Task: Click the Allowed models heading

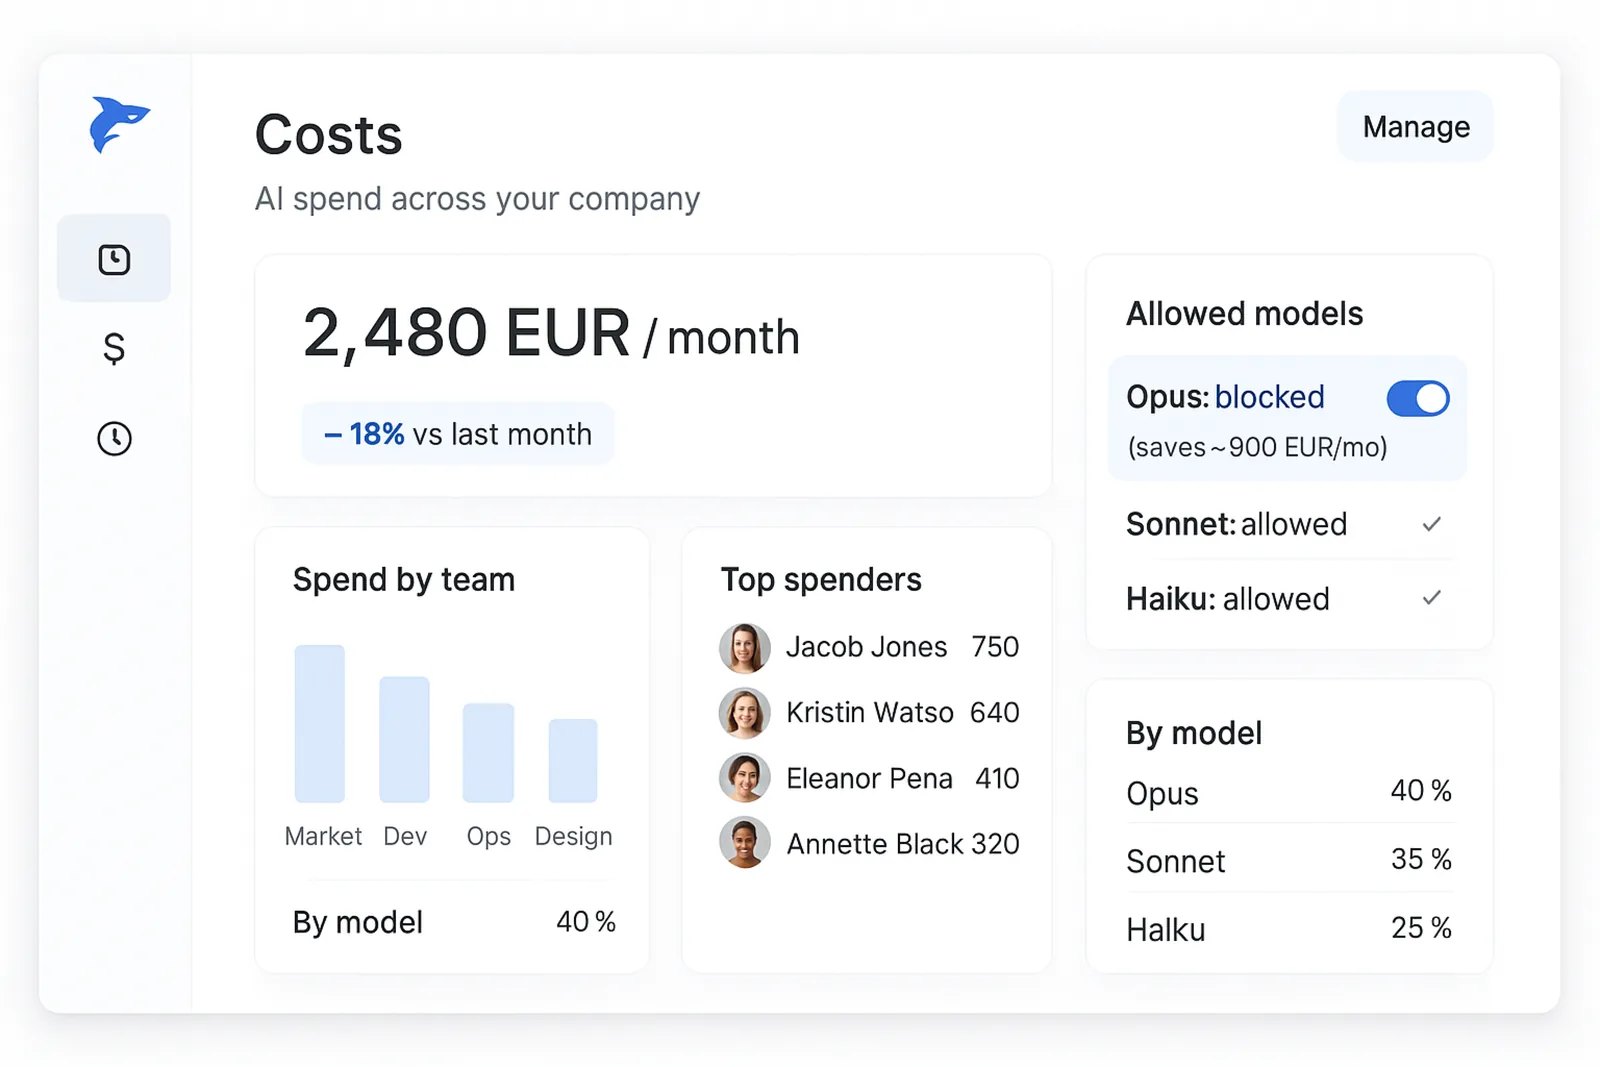Action: 1244,314
